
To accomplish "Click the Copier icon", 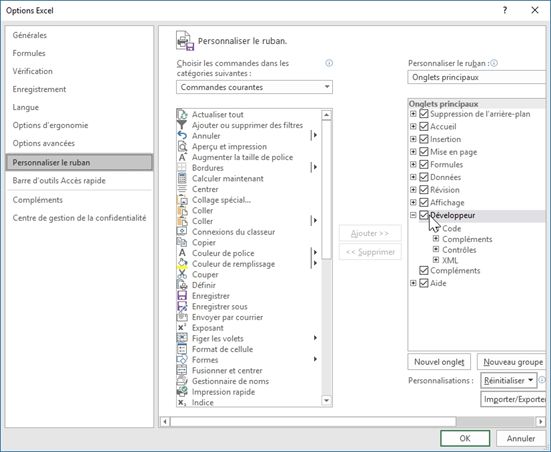I will click(x=182, y=243).
